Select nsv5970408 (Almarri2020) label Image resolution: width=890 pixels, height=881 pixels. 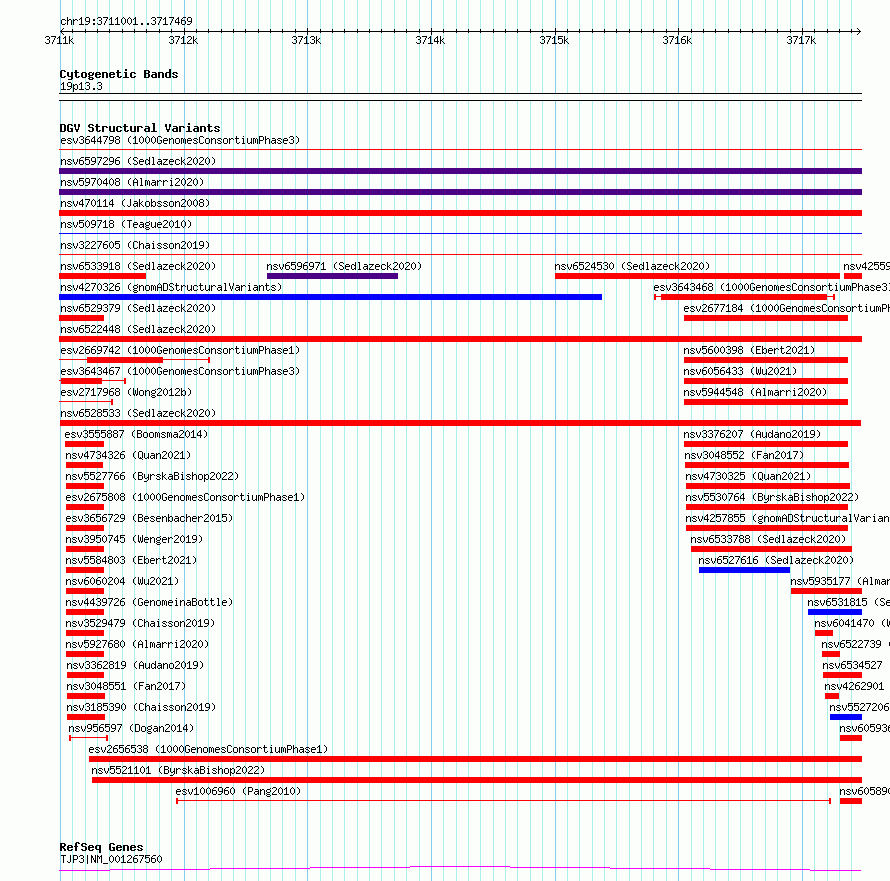pyautogui.click(x=132, y=182)
